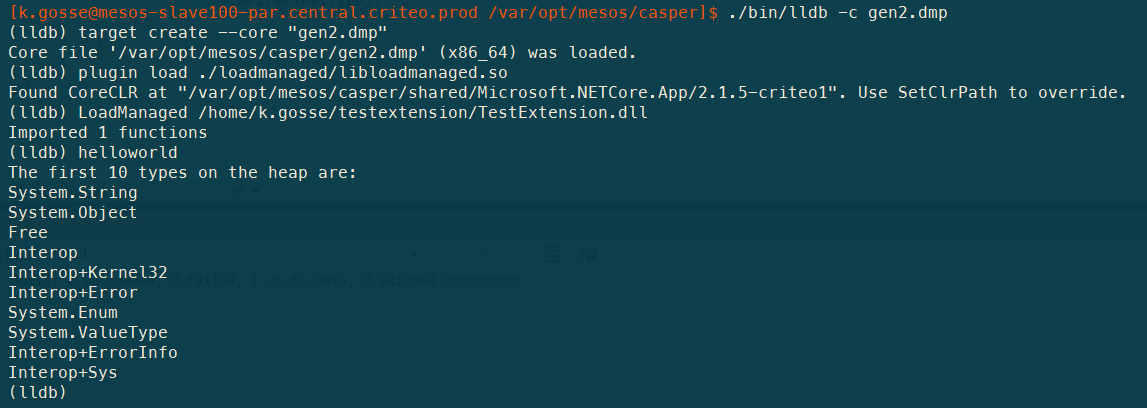This screenshot has width=1147, height=408.
Task: Click the System.String entry
Action: click(72, 193)
